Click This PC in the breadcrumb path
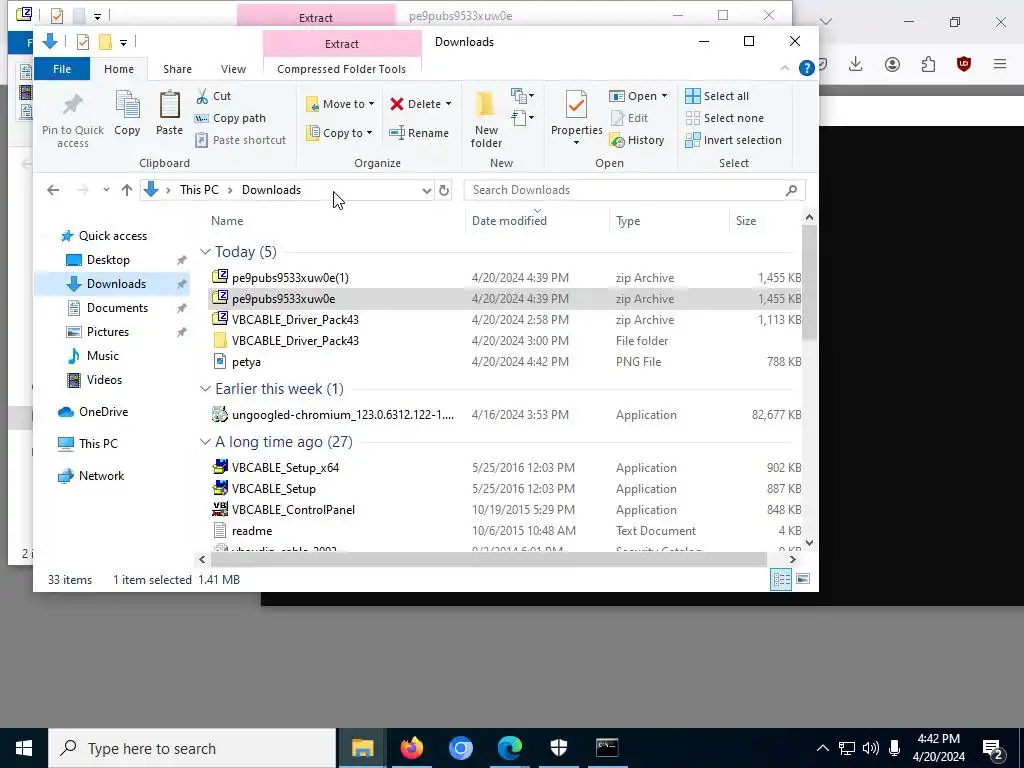 coord(199,190)
